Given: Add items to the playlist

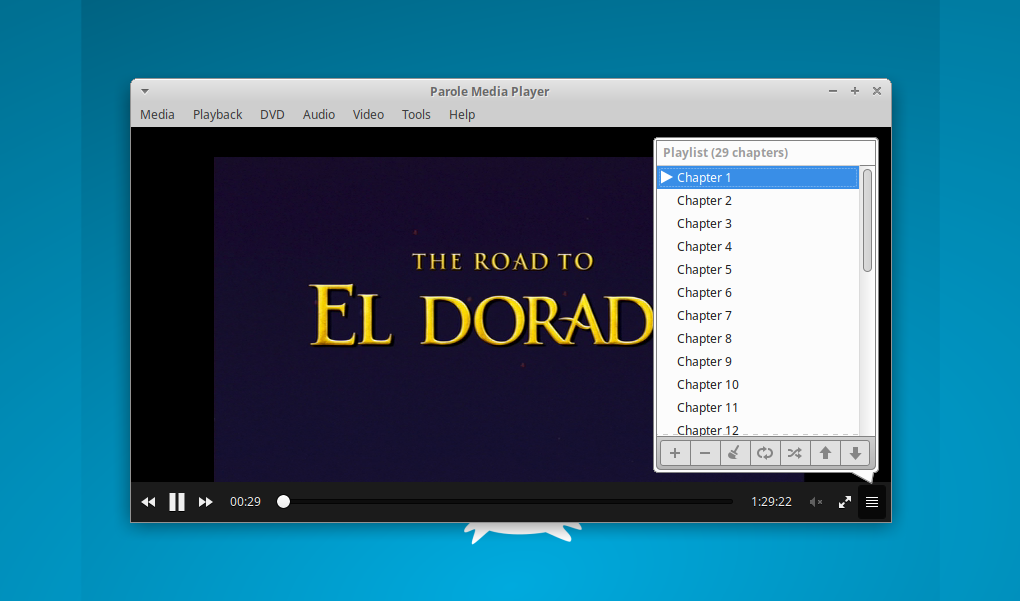Looking at the screenshot, I should (675, 453).
